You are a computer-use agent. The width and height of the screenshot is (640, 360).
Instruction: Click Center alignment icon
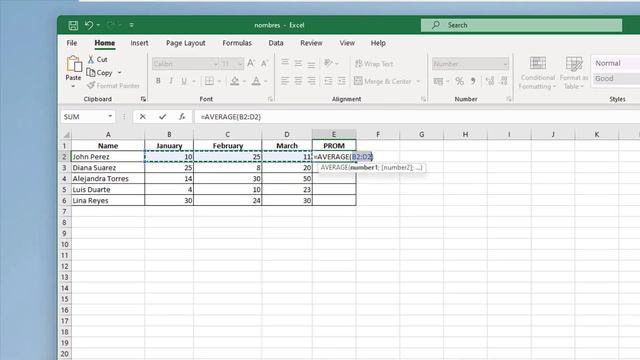pos(298,81)
